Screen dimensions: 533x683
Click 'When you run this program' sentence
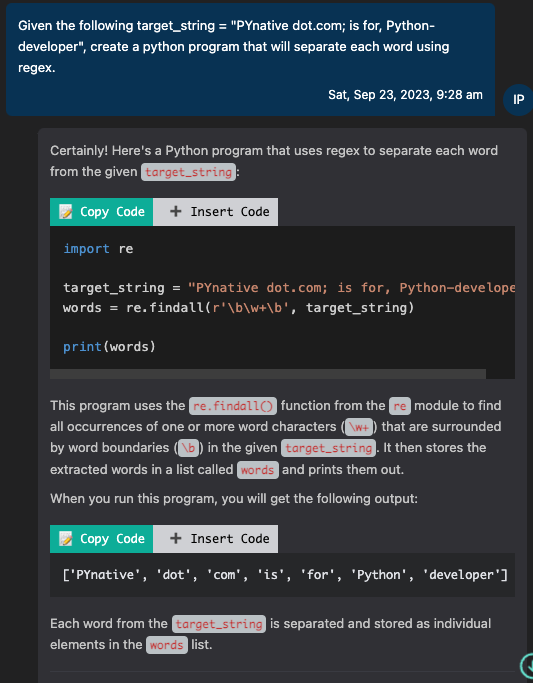pyautogui.click(x=234, y=498)
